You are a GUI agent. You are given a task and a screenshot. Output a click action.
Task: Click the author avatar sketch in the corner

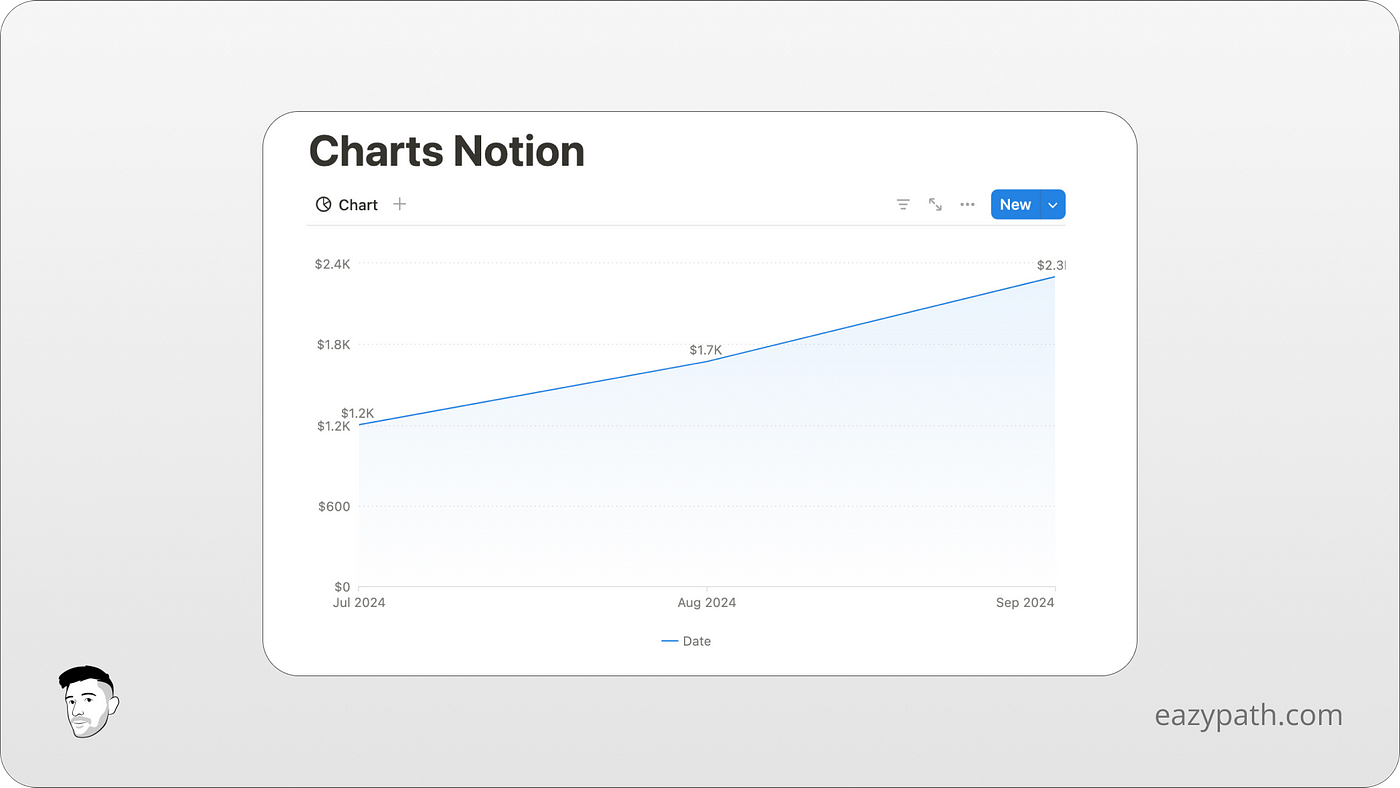[88, 702]
